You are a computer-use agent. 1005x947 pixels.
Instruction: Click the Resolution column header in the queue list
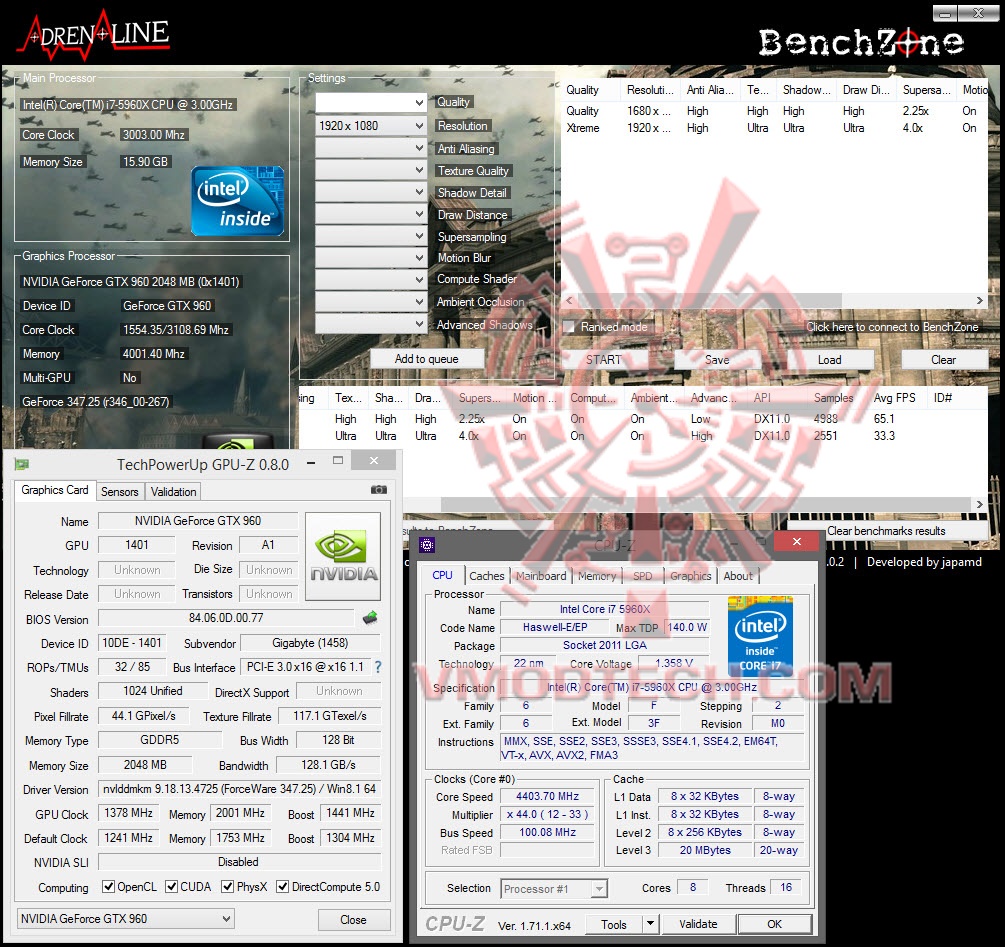649,90
